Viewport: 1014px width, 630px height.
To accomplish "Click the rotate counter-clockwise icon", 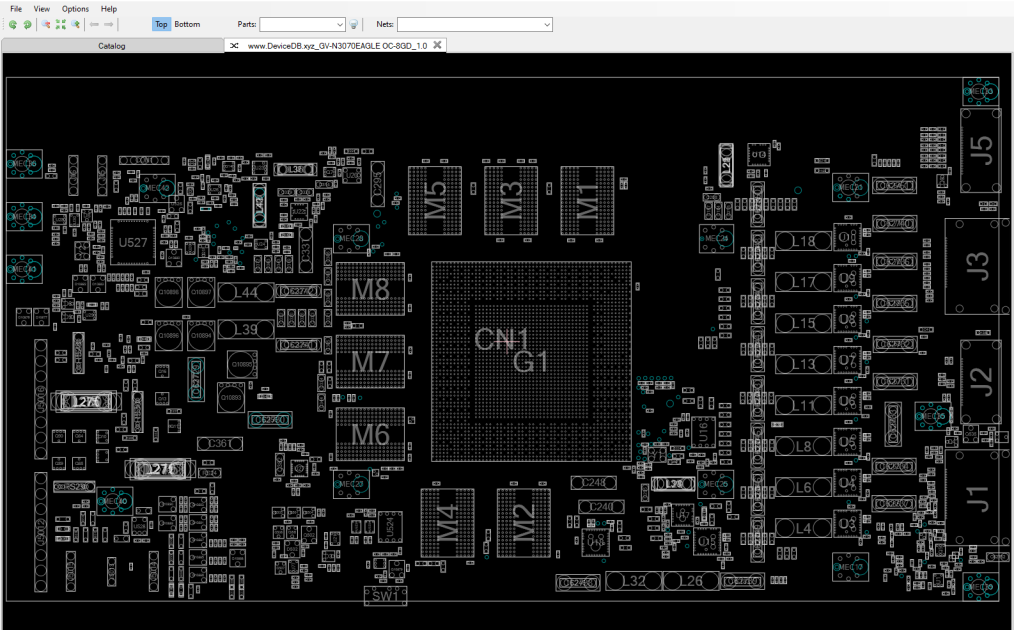I will [13, 25].
